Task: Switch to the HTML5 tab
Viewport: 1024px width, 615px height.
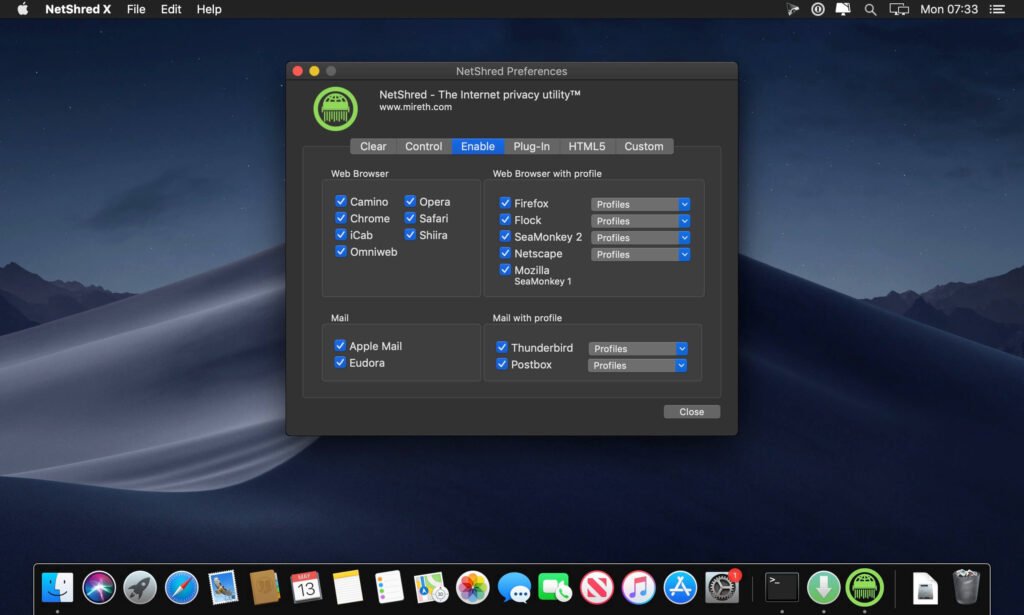Action: point(587,146)
